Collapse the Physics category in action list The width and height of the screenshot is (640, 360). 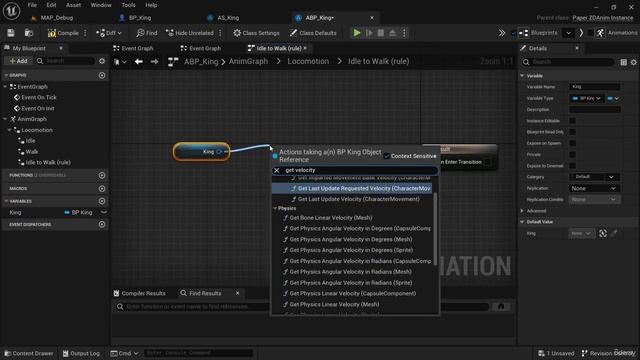coord(275,209)
